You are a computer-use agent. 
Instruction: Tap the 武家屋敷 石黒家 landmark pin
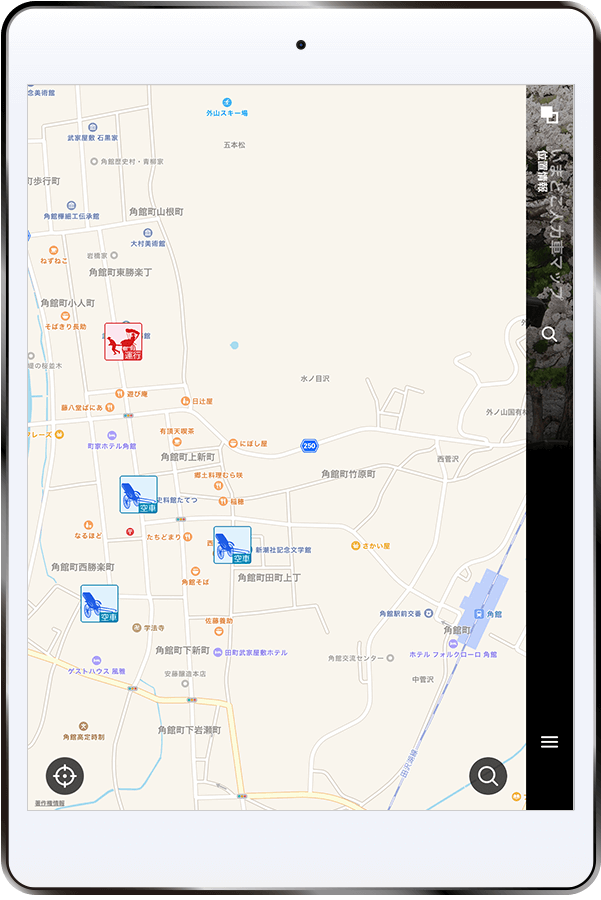click(93, 127)
